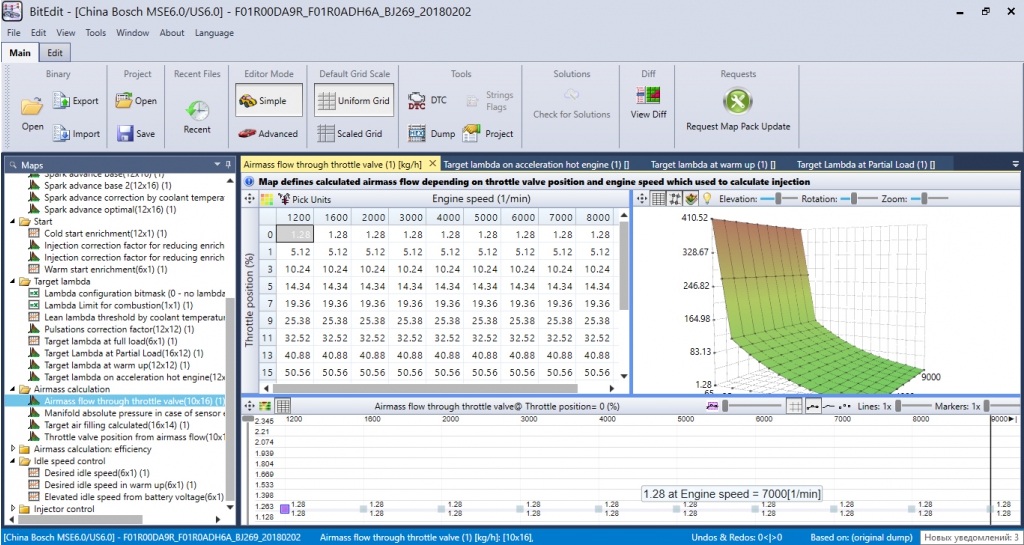
Task: Switch to Target Lambda at Partial Load tab
Action: tap(866, 164)
